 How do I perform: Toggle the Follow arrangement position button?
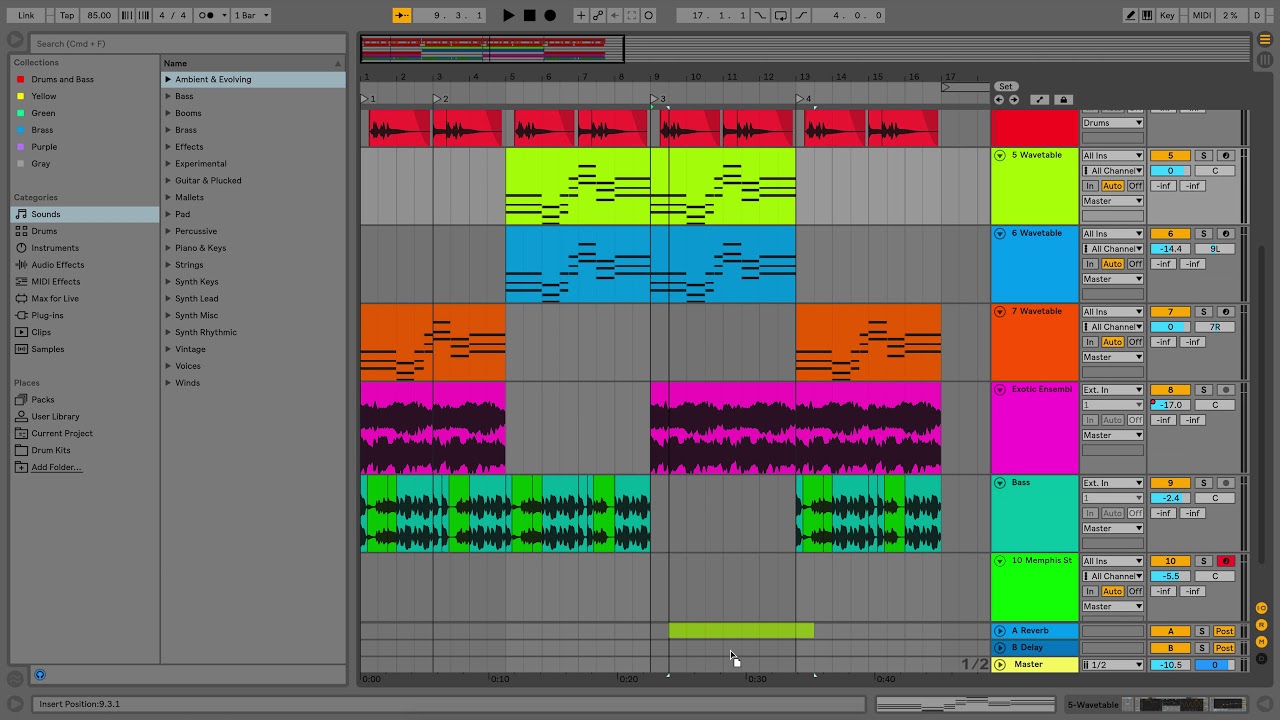coord(402,15)
